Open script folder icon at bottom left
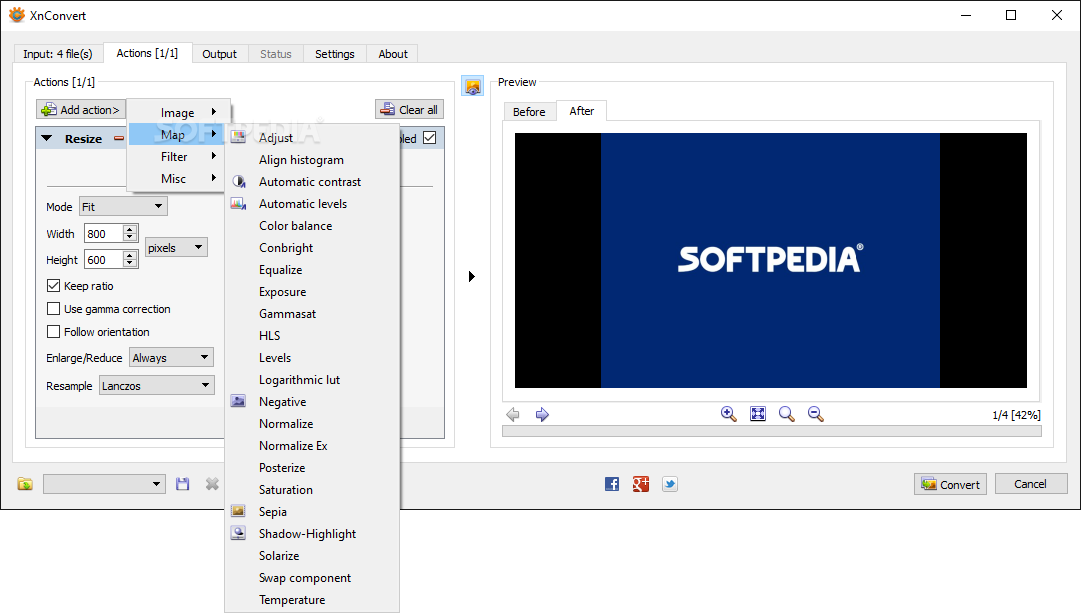The height and width of the screenshot is (613, 1081). tap(25, 484)
